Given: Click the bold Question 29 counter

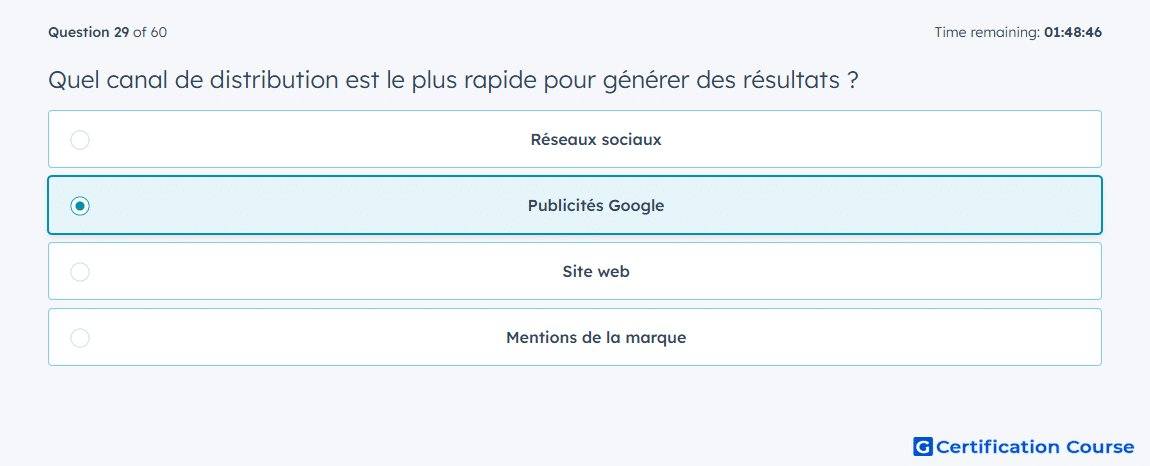Looking at the screenshot, I should click(x=89, y=32).
